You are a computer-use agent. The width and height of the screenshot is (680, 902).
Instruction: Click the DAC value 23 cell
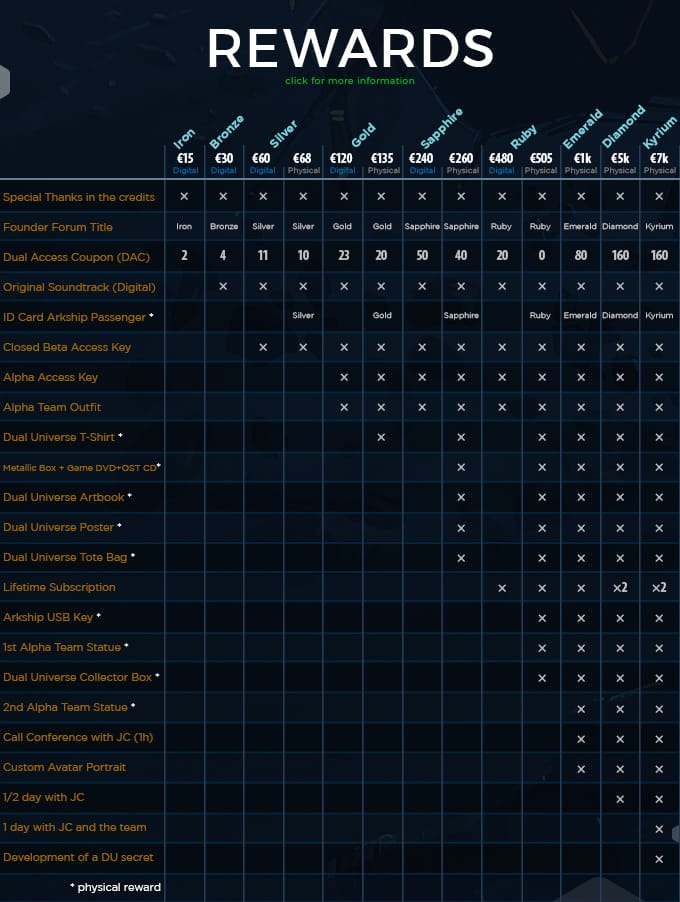(343, 256)
